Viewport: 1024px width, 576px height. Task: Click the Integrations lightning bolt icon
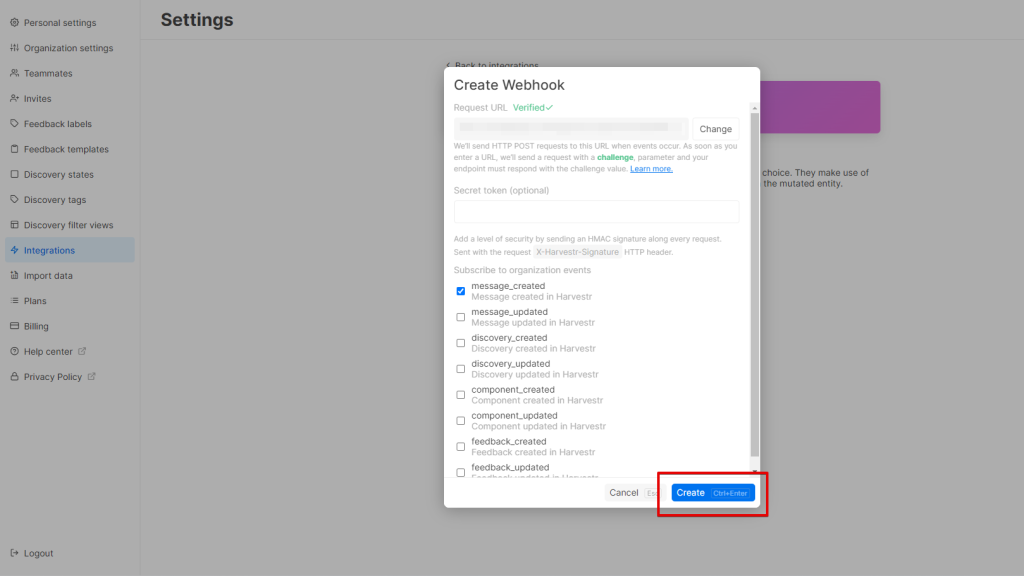point(14,250)
